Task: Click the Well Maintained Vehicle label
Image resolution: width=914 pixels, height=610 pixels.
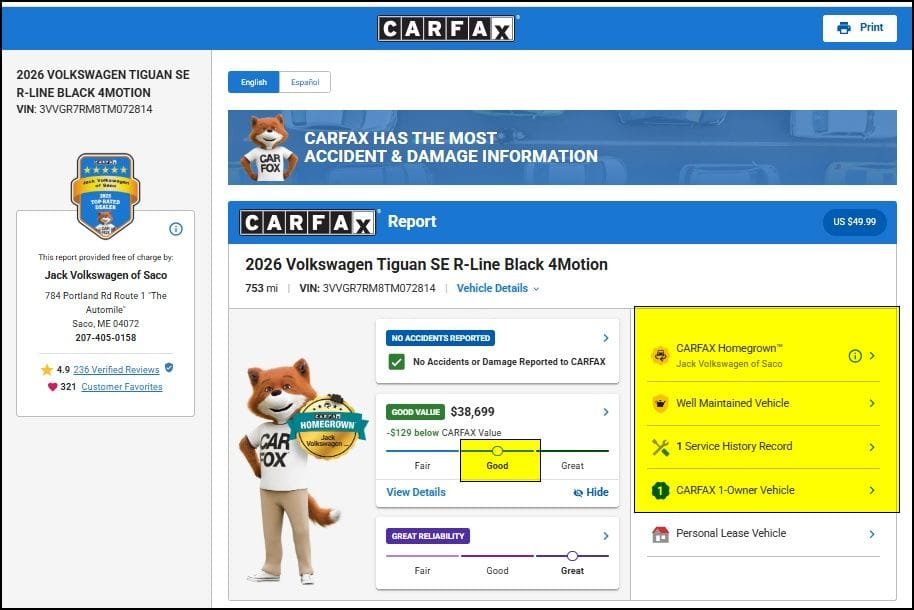Action: [x=732, y=403]
